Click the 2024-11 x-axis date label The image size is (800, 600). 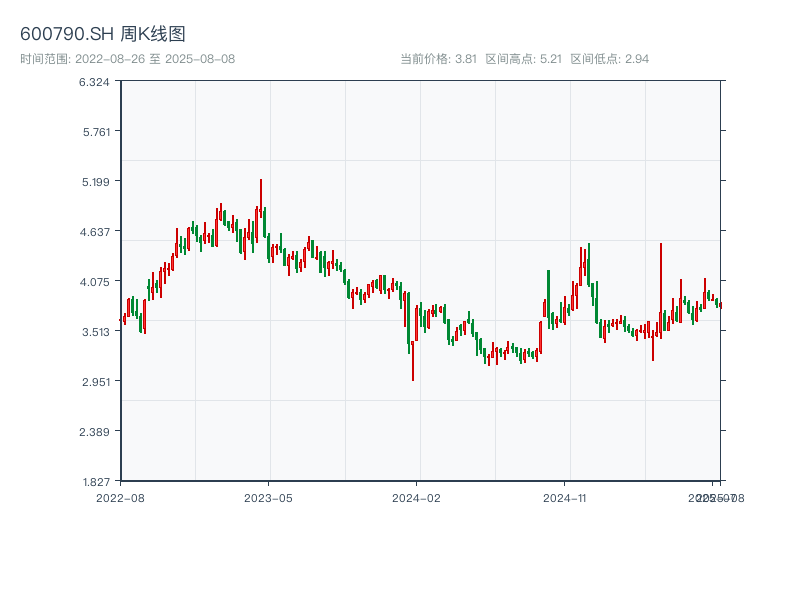point(566,497)
